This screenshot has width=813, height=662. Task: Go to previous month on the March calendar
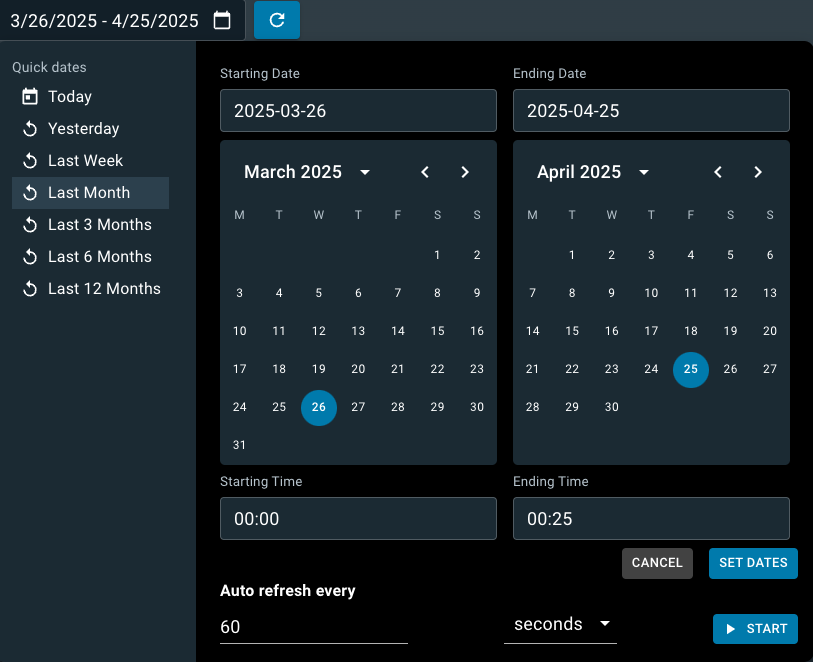coord(424,171)
